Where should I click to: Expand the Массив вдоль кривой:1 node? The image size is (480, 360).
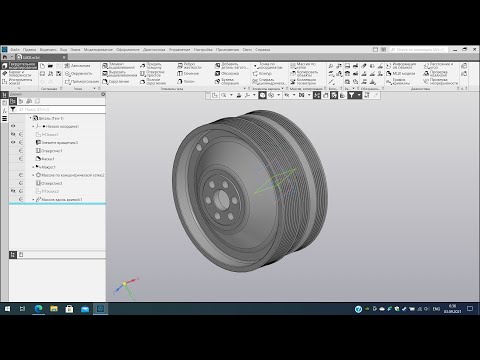click(33, 199)
